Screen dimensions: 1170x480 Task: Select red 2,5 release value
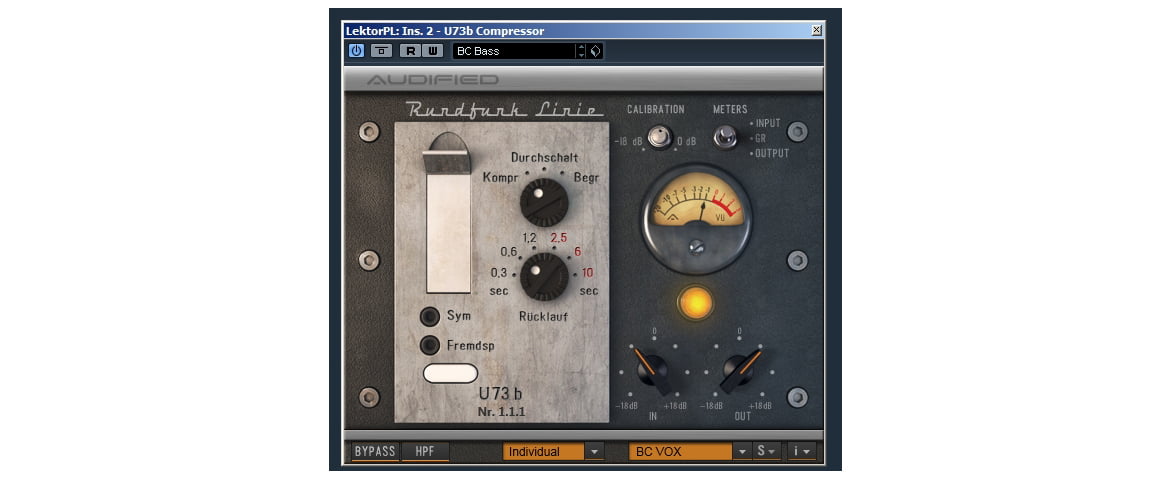(559, 238)
